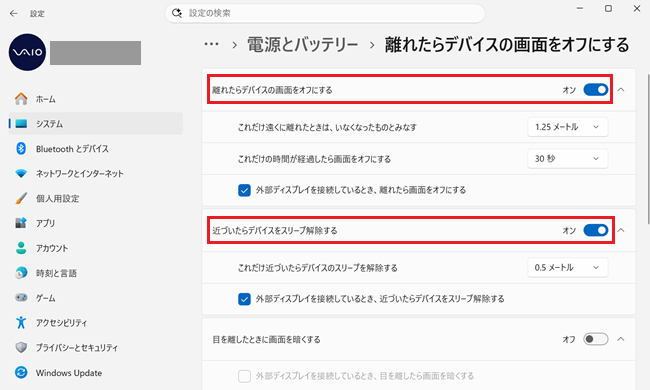Open Windows Update page
Viewport: 650px width, 390px height.
pyautogui.click(x=96, y=372)
